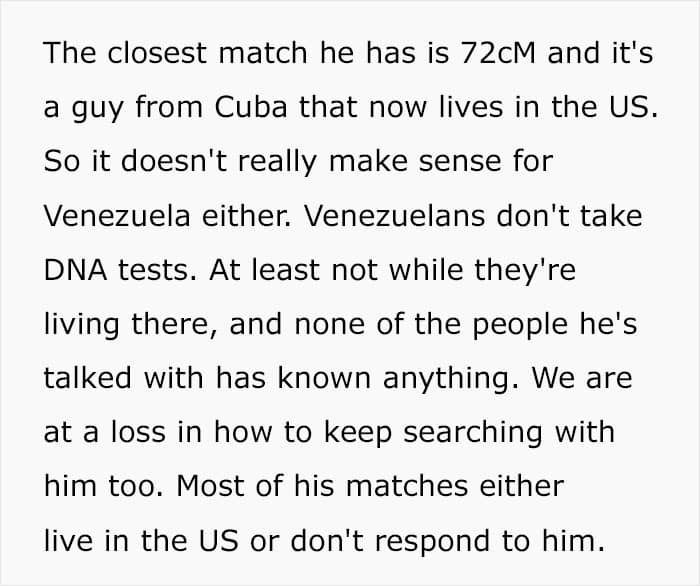Viewport: 700px width, 586px height.
Task: Click "living" starting the sixth line
Action: (x=82, y=324)
